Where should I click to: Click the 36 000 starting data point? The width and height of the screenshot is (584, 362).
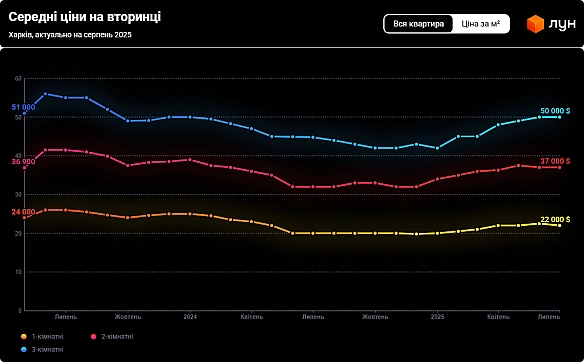click(25, 168)
